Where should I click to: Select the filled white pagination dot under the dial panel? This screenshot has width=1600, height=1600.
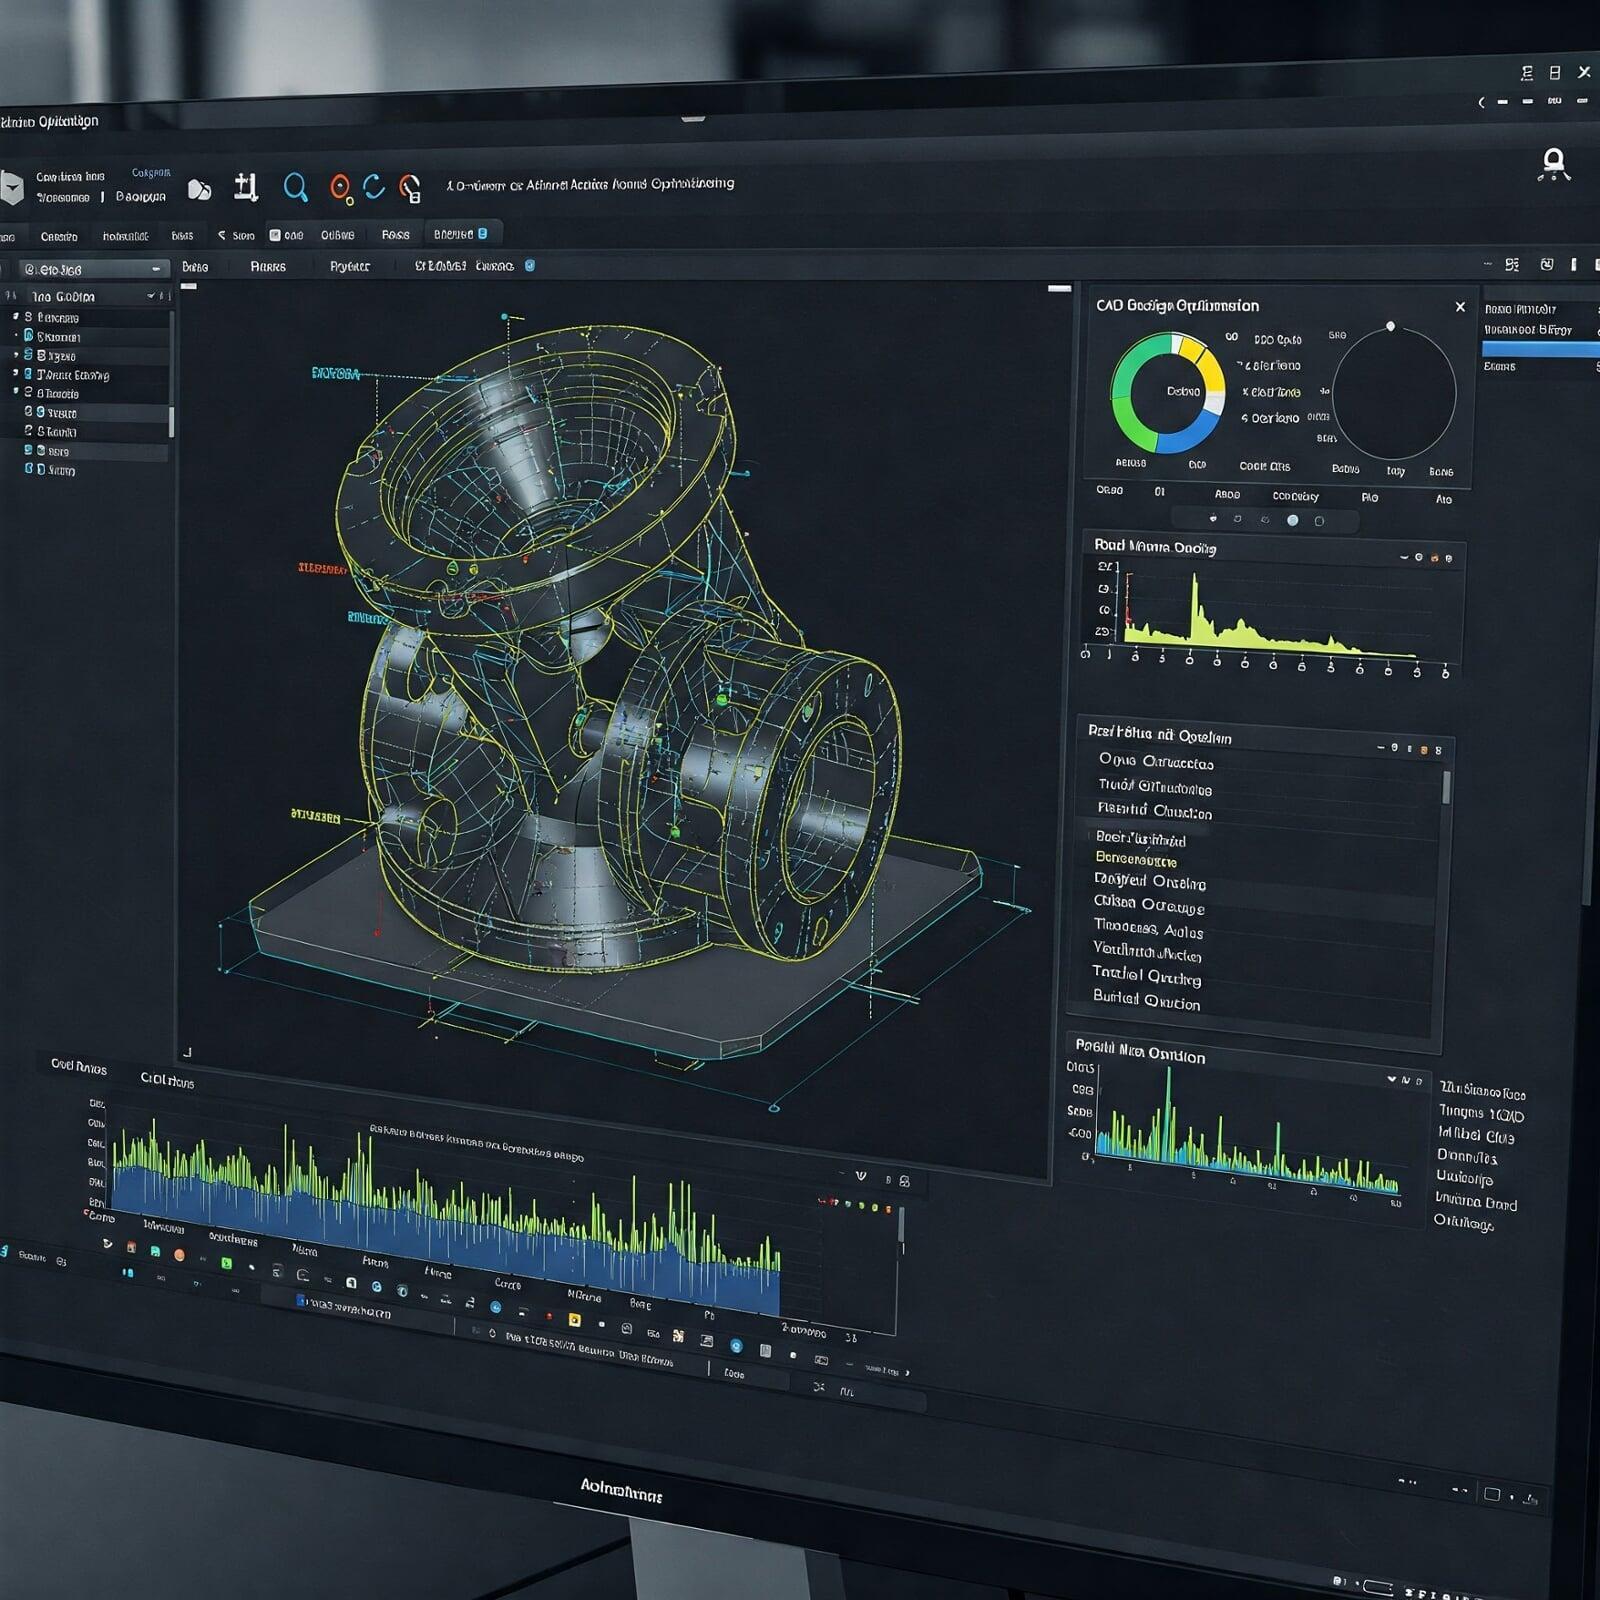(1292, 520)
